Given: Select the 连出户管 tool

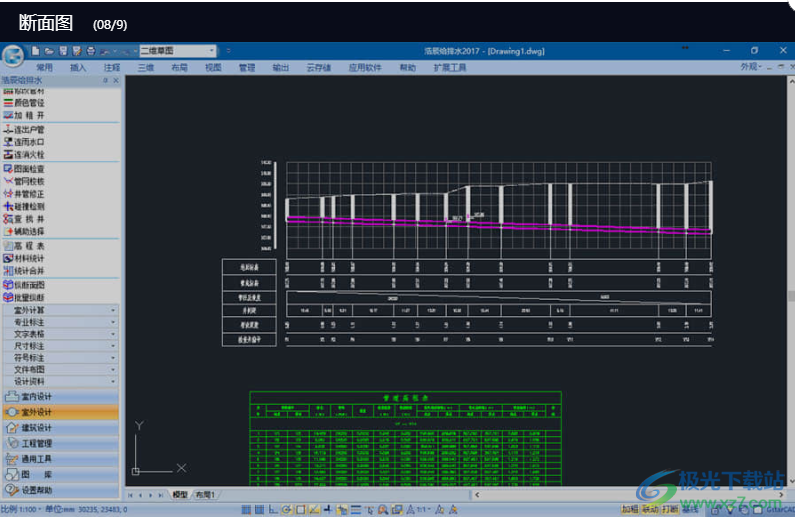Looking at the screenshot, I should [x=24, y=130].
